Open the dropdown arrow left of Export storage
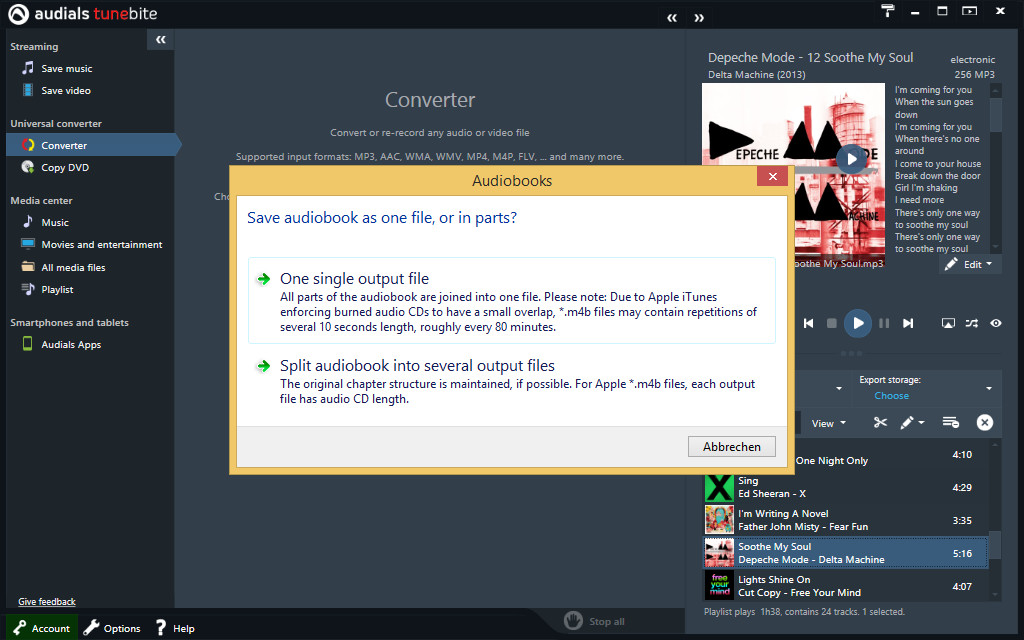Viewport: 1024px width, 640px height. click(839, 389)
